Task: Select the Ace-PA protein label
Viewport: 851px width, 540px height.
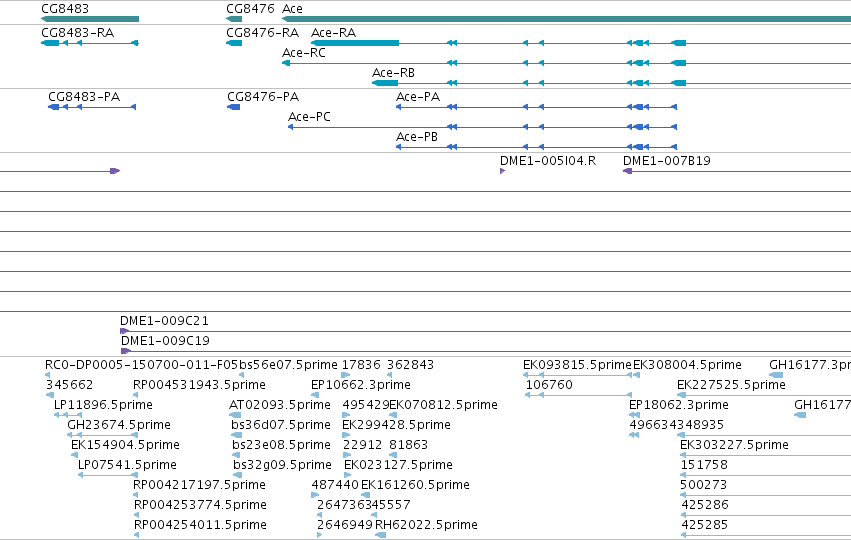Action: tap(418, 97)
